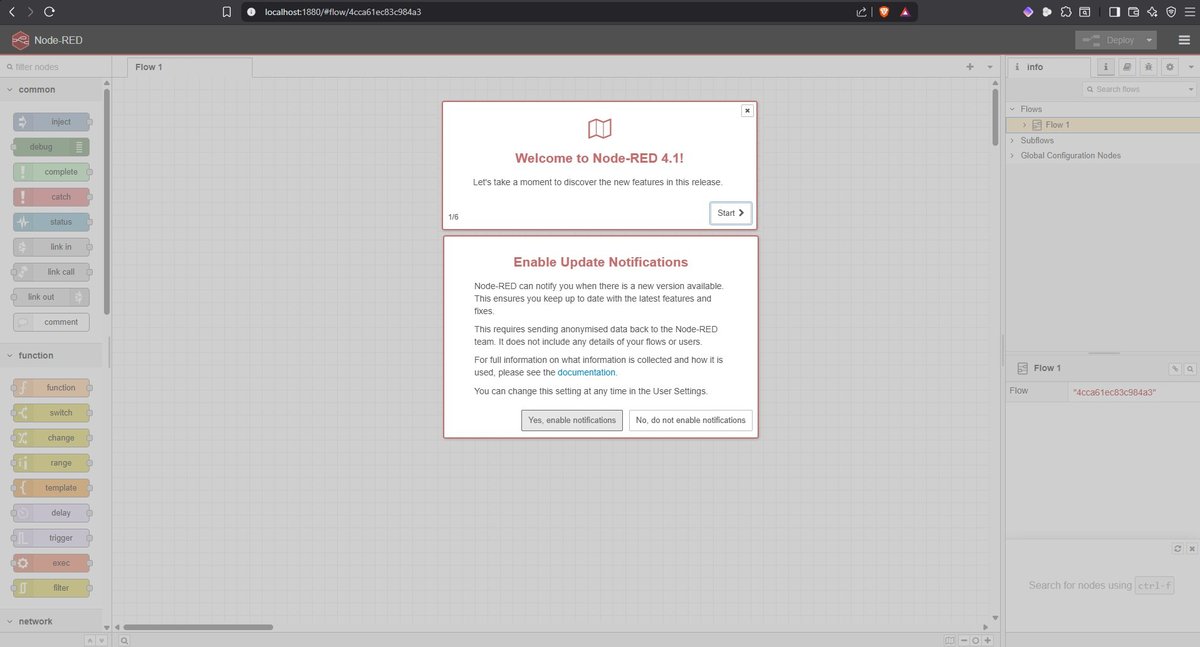Open the main hamburger menu
This screenshot has width=1200, height=647.
1184,40
